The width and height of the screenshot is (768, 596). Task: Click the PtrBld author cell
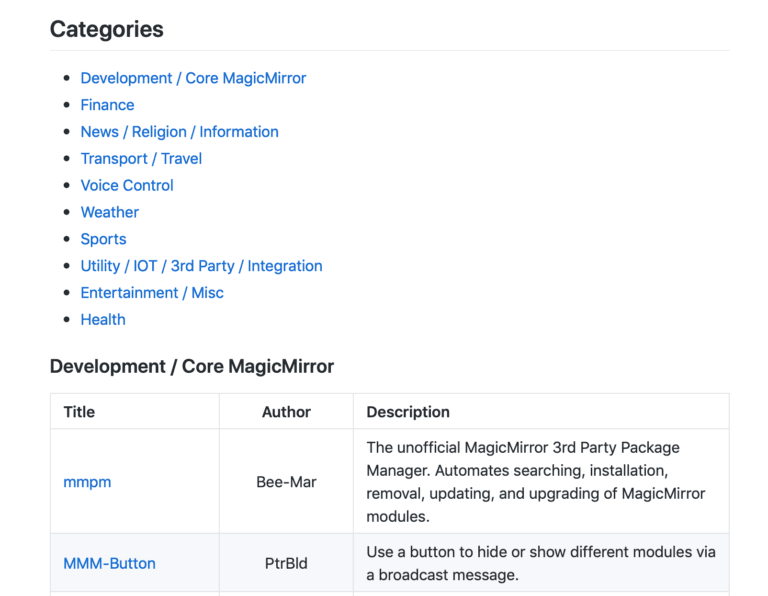(286, 563)
